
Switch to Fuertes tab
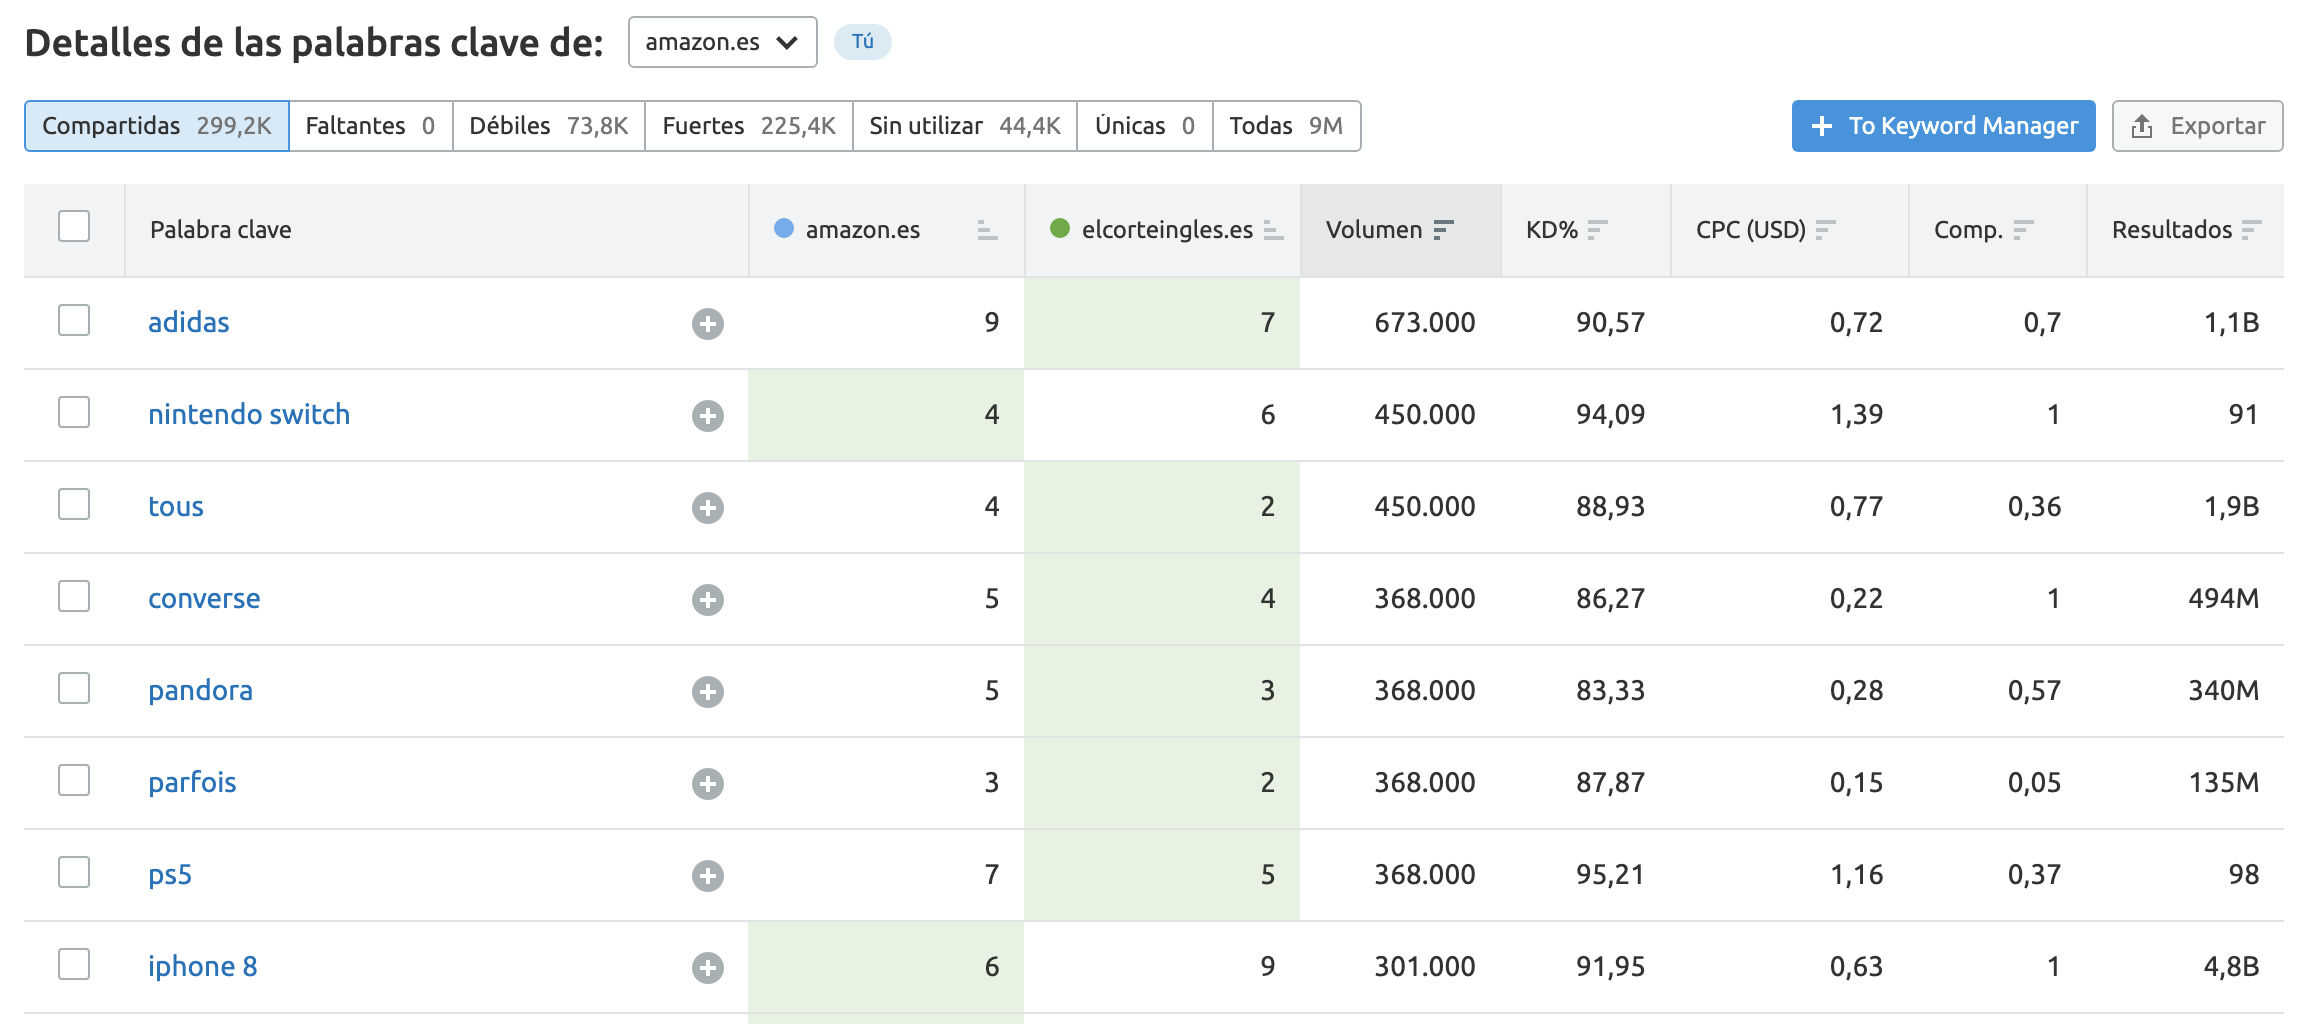[749, 126]
